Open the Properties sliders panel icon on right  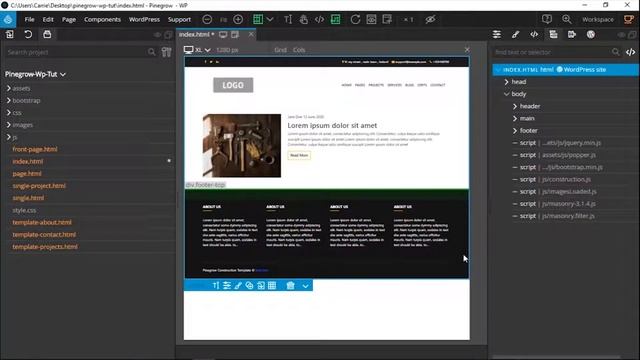click(497, 35)
